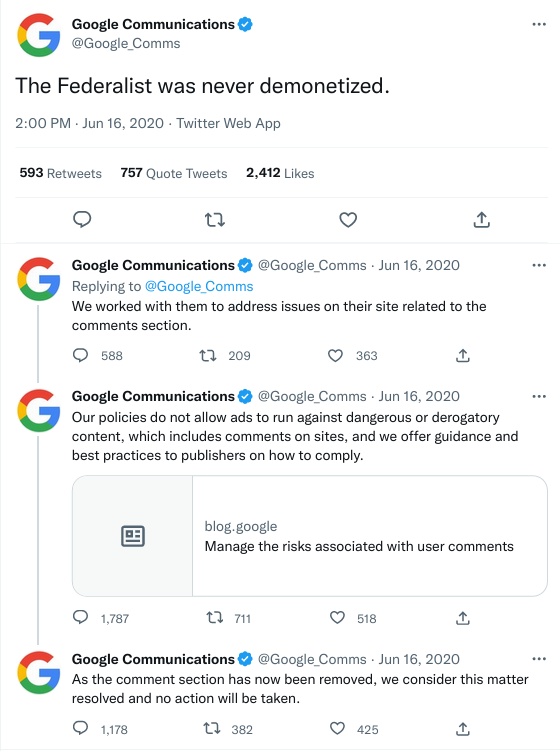Open the @Google_Comms 'Replying to' mention link

(199, 286)
